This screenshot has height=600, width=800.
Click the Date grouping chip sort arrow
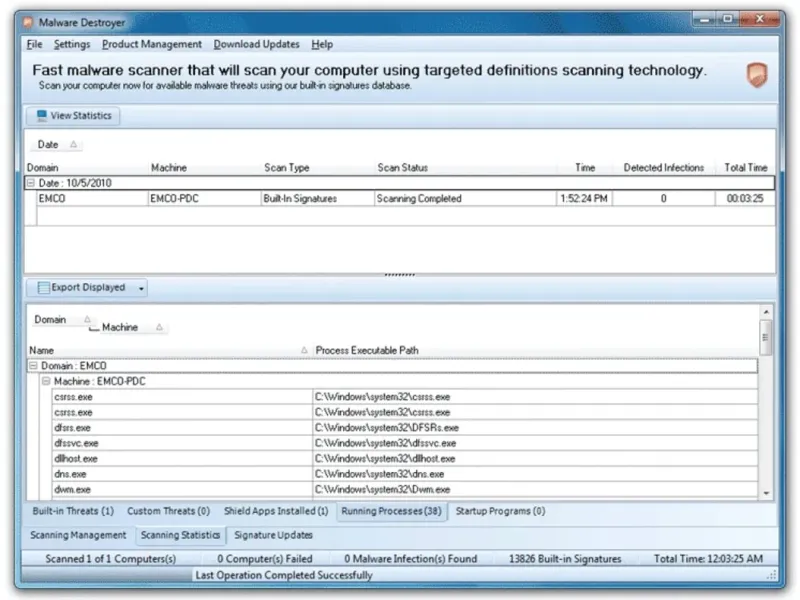pos(73,144)
